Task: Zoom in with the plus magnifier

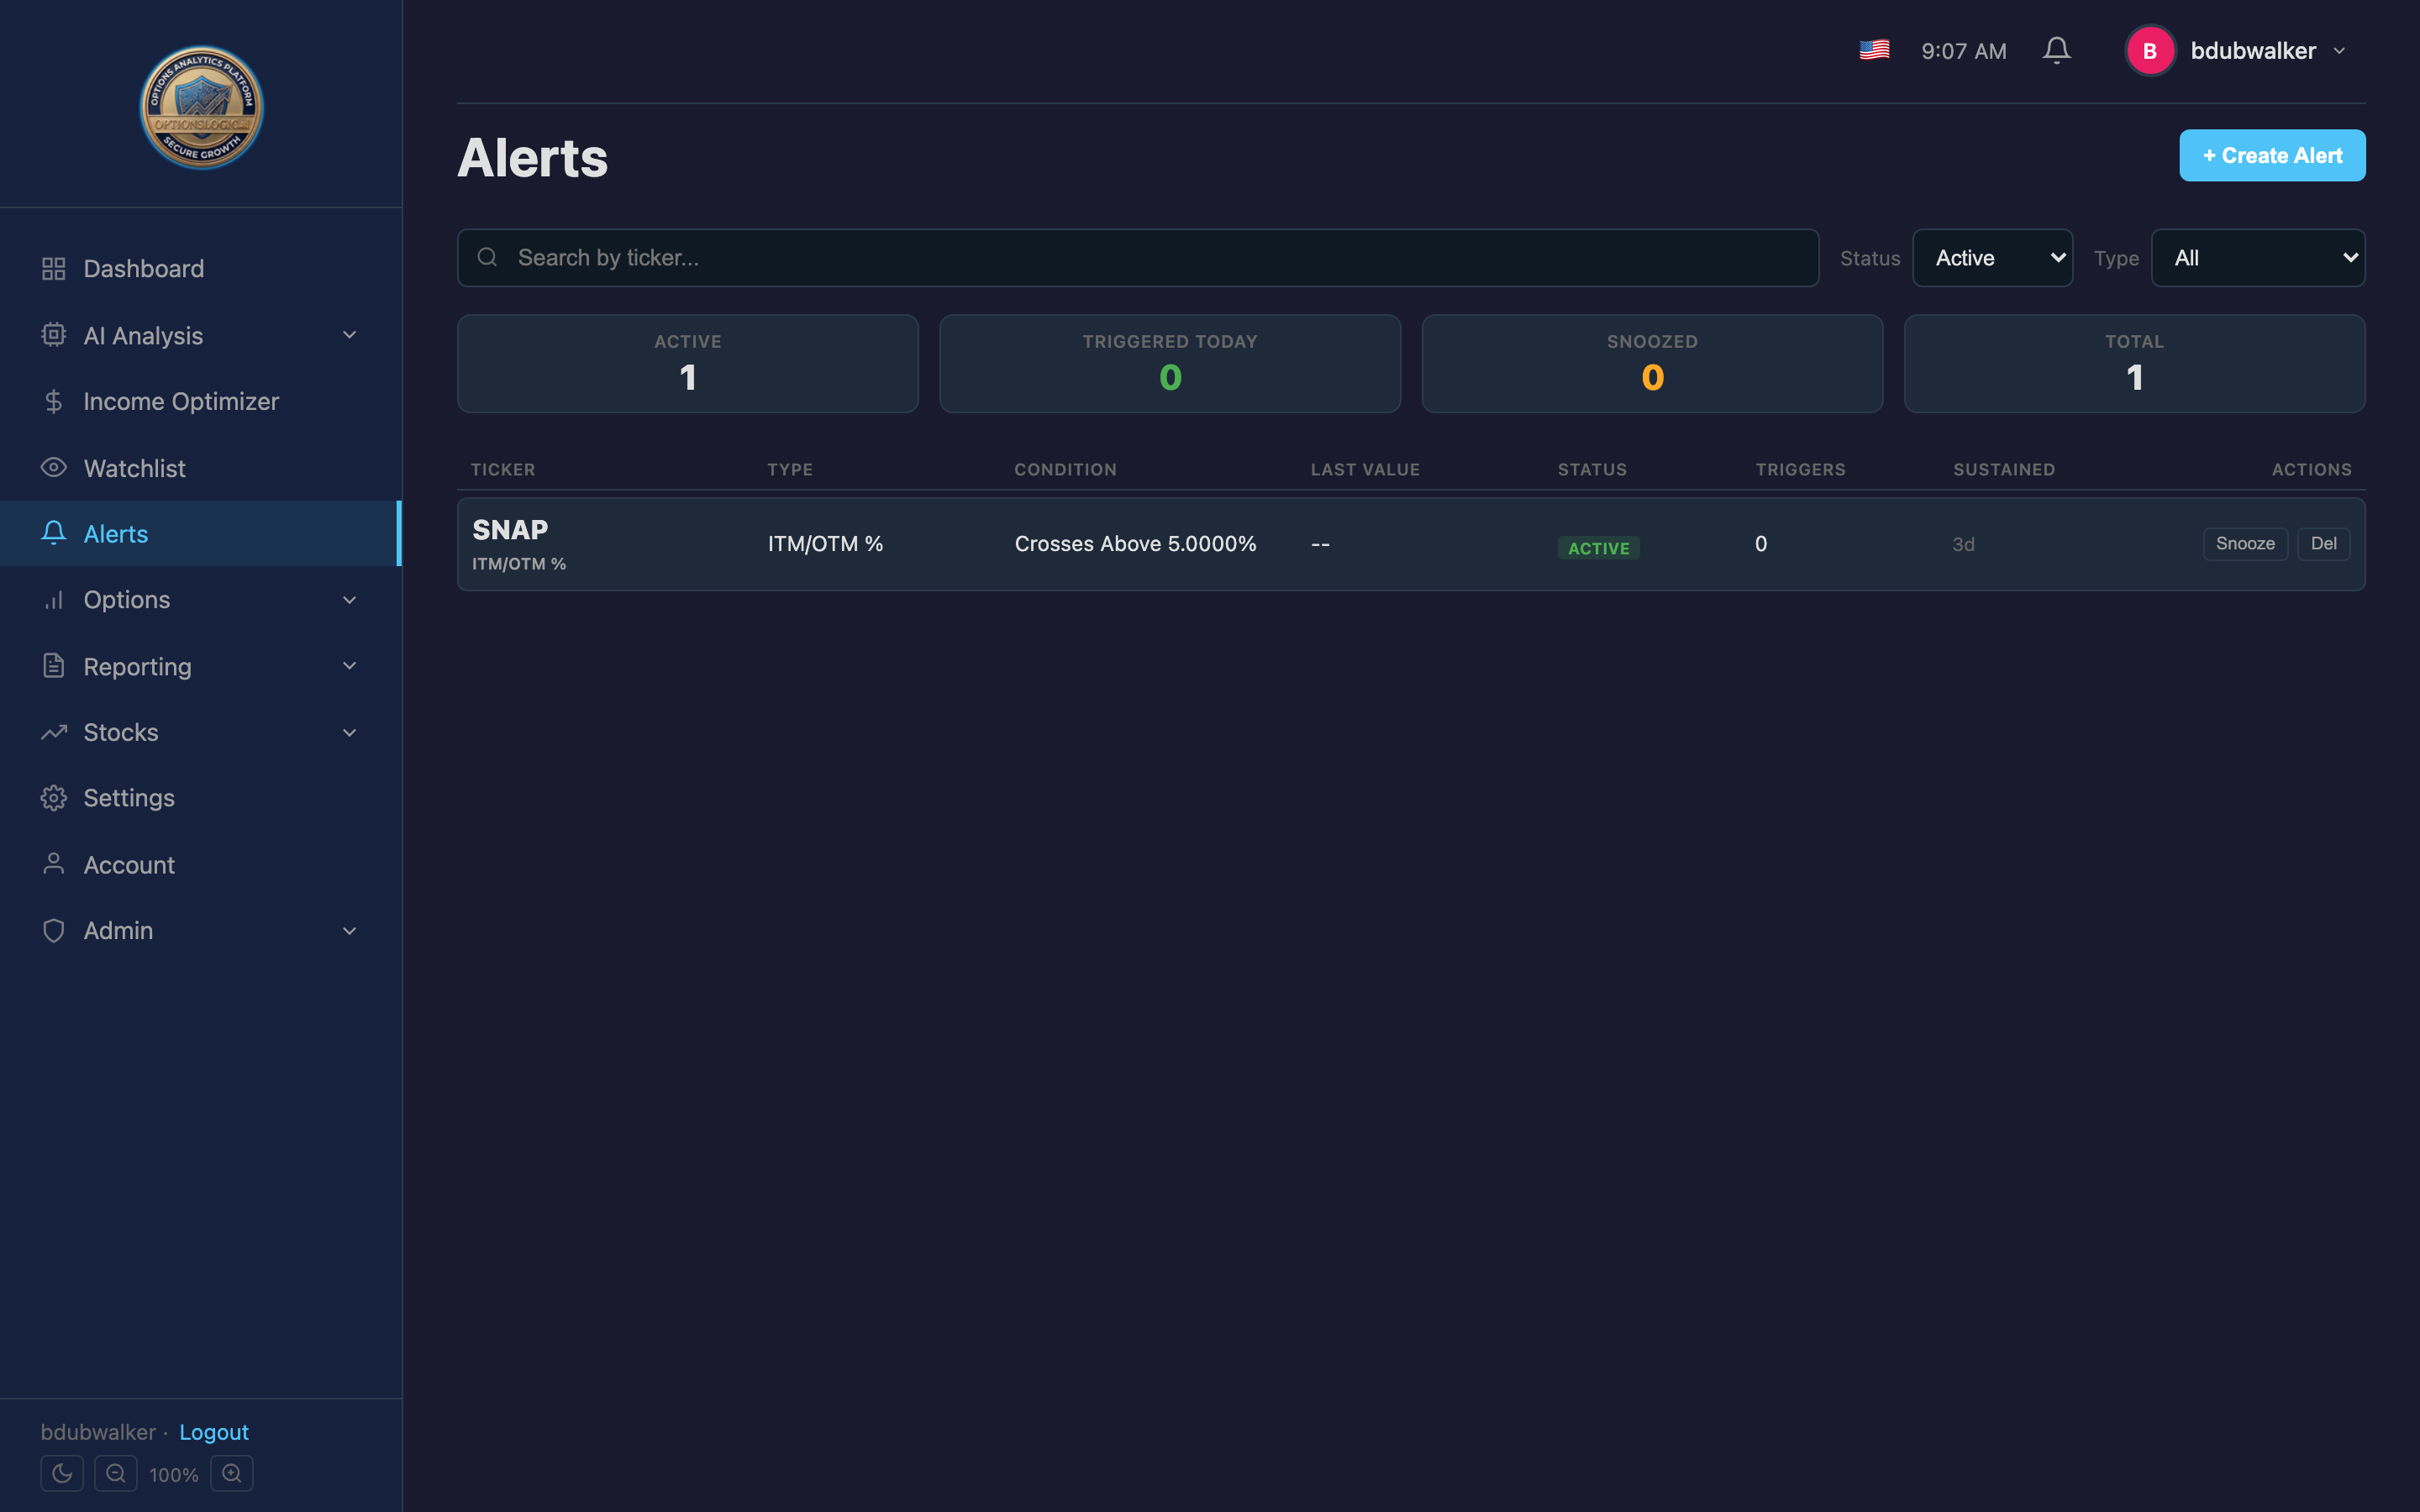Action: click(232, 1473)
